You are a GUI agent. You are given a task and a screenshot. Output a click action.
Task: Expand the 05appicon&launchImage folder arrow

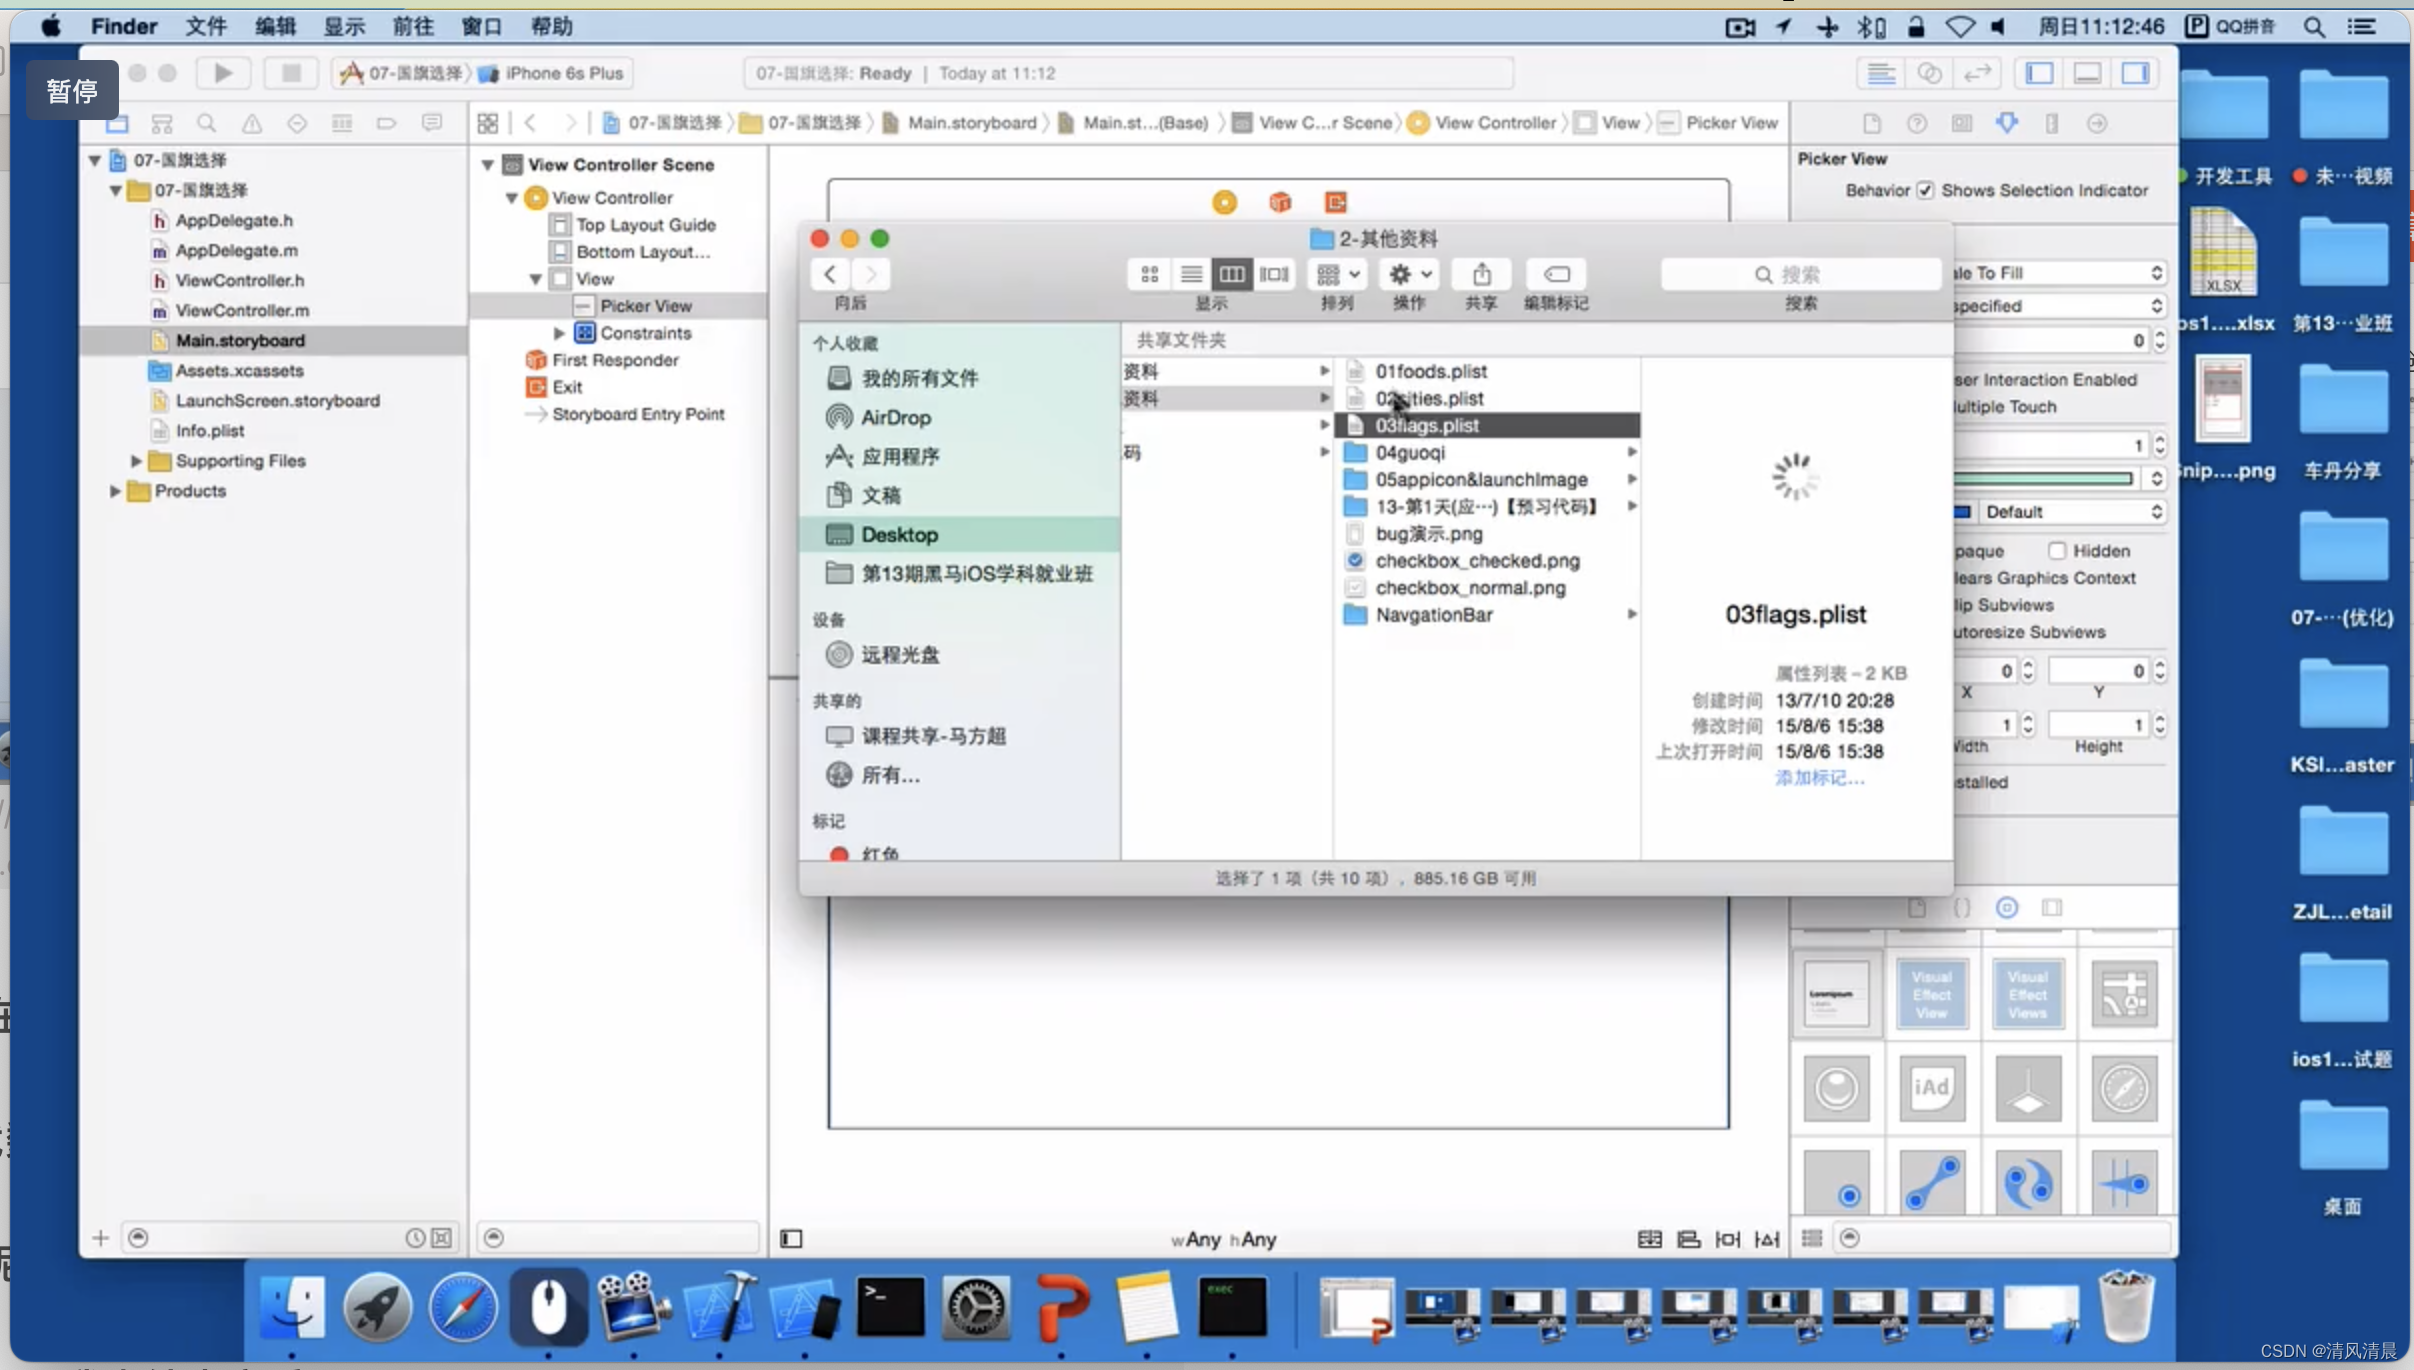click(x=1630, y=479)
